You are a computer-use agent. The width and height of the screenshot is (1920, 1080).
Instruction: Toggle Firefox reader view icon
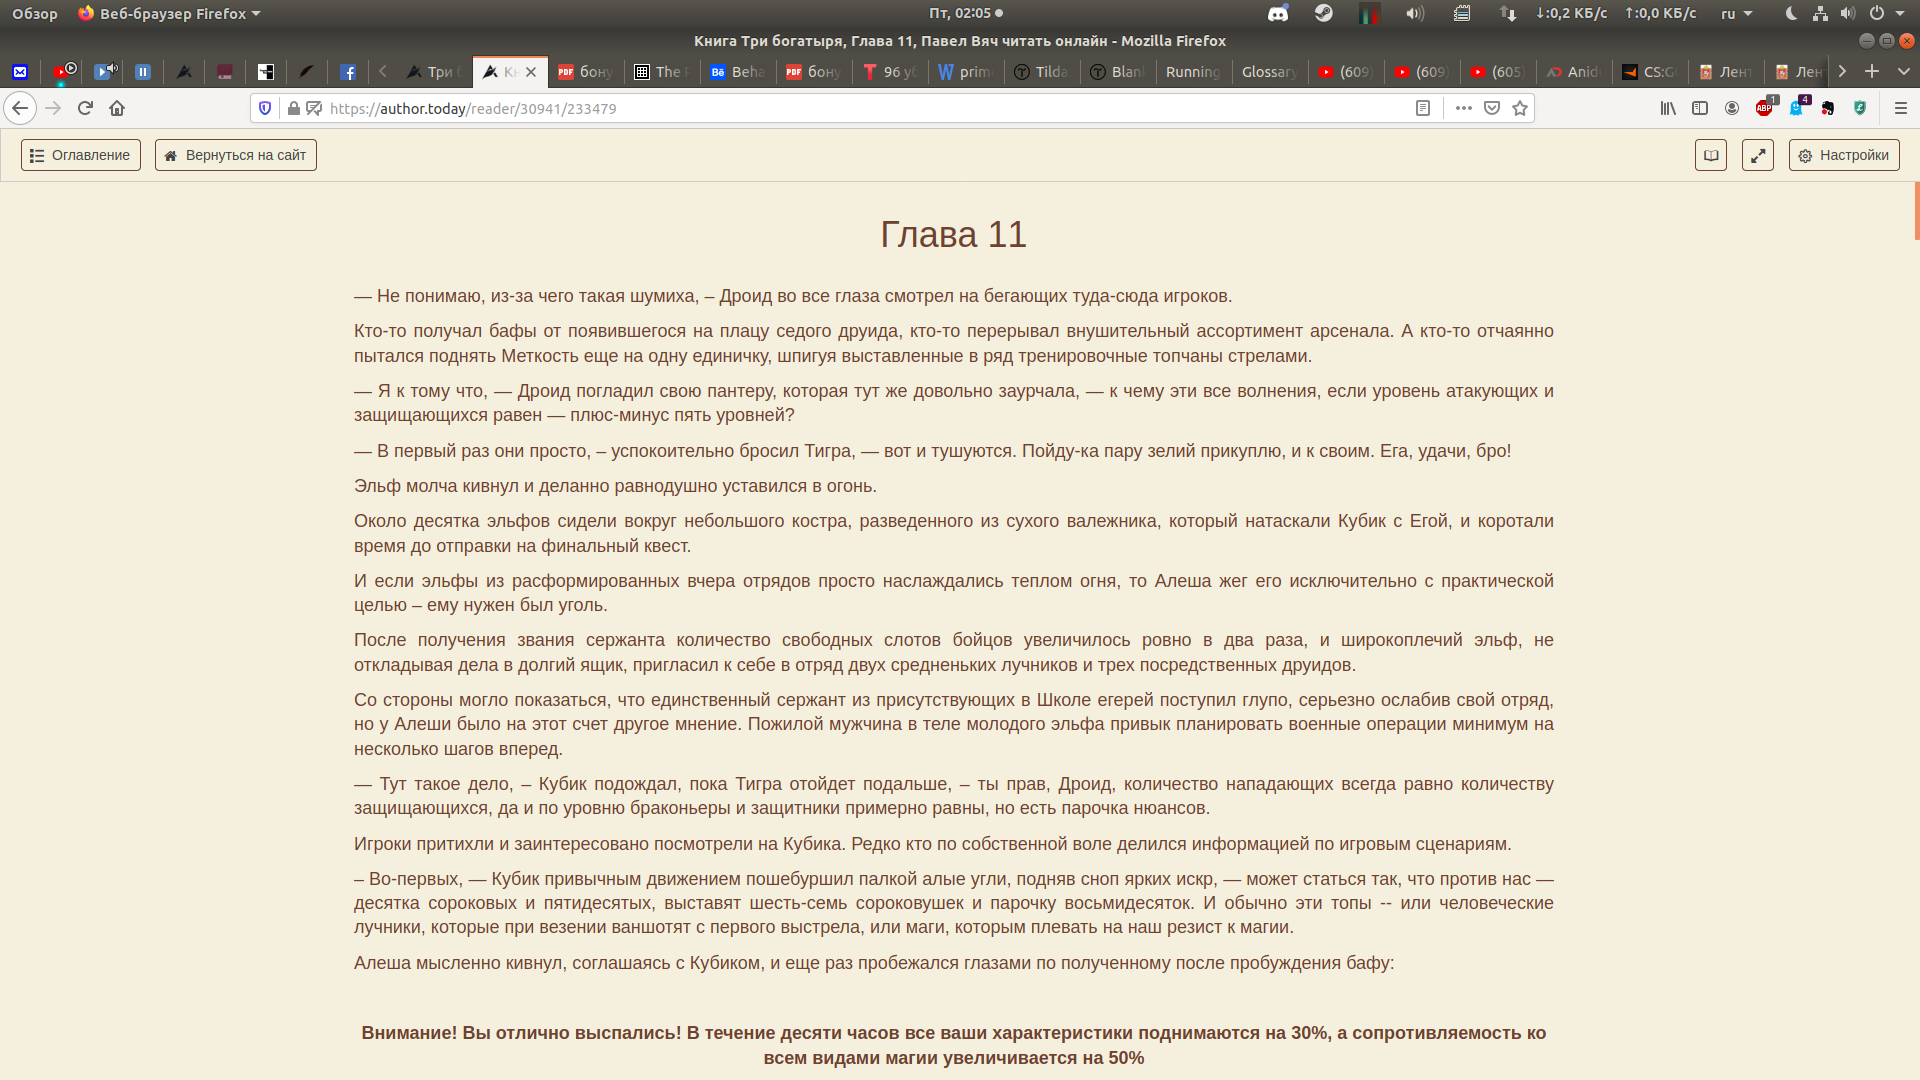click(1423, 108)
